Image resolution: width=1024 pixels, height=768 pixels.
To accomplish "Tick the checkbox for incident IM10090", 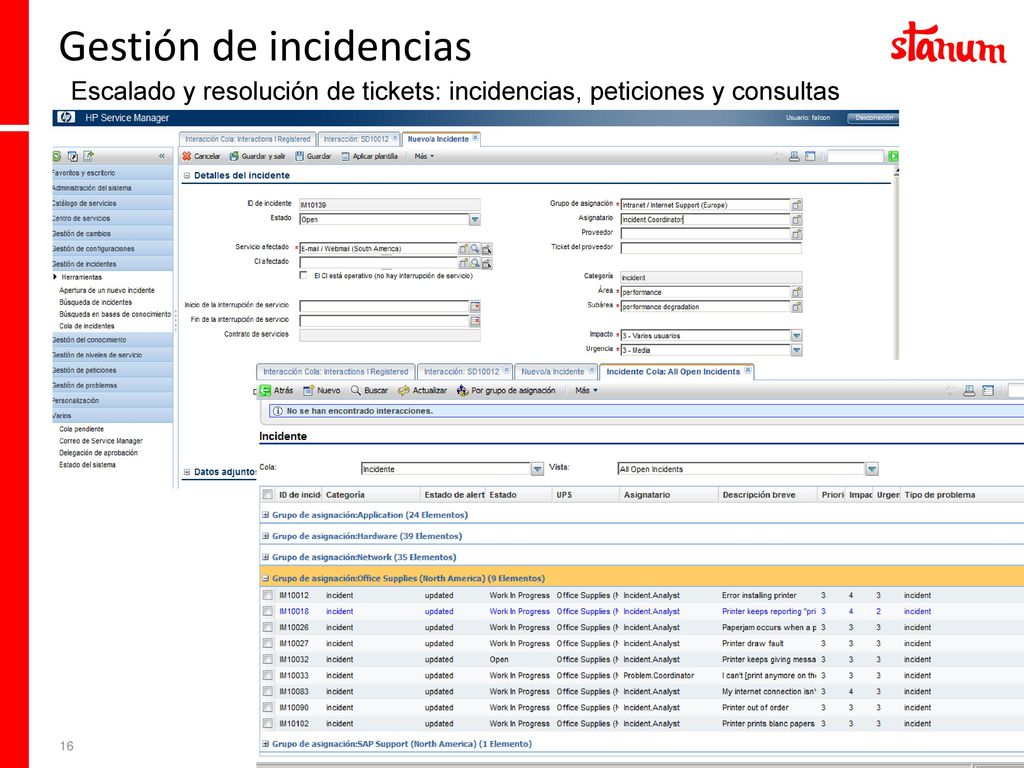I will (x=268, y=707).
